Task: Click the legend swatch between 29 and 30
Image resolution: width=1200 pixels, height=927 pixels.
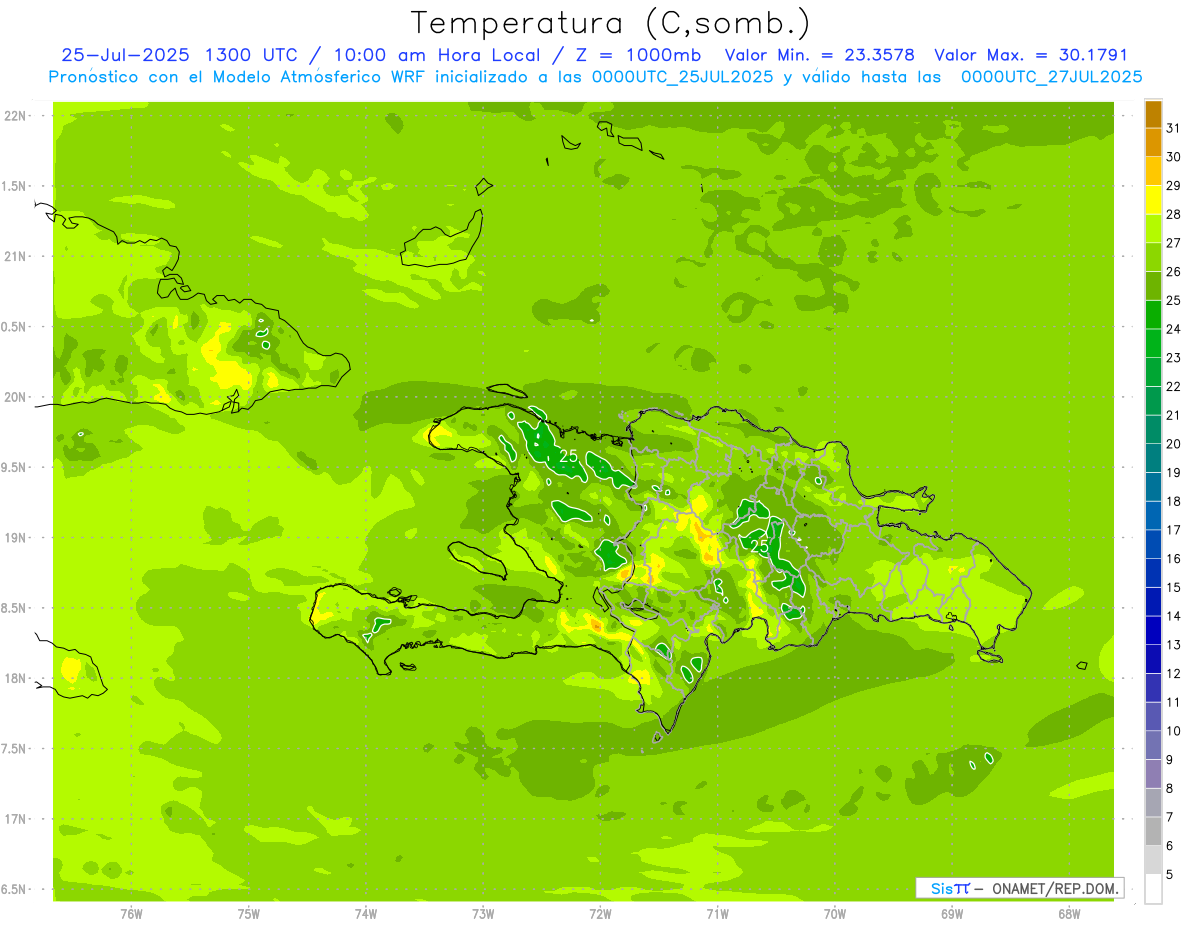Action: (x=1153, y=172)
